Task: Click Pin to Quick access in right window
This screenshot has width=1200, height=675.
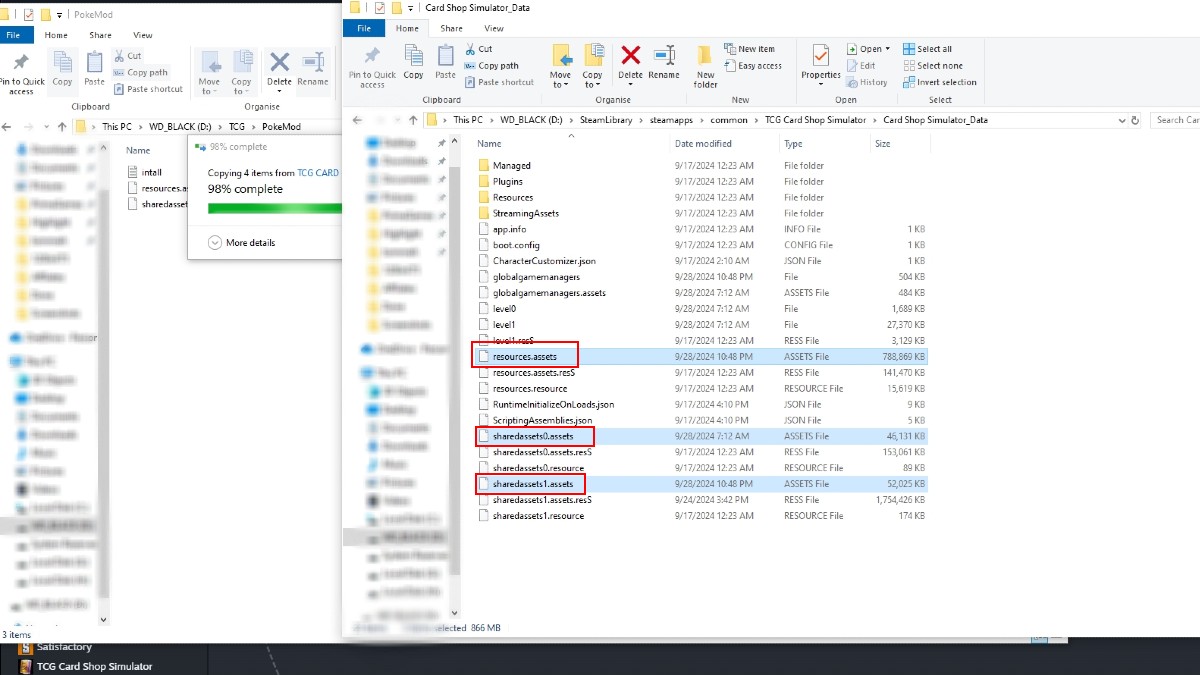Action: point(372,66)
